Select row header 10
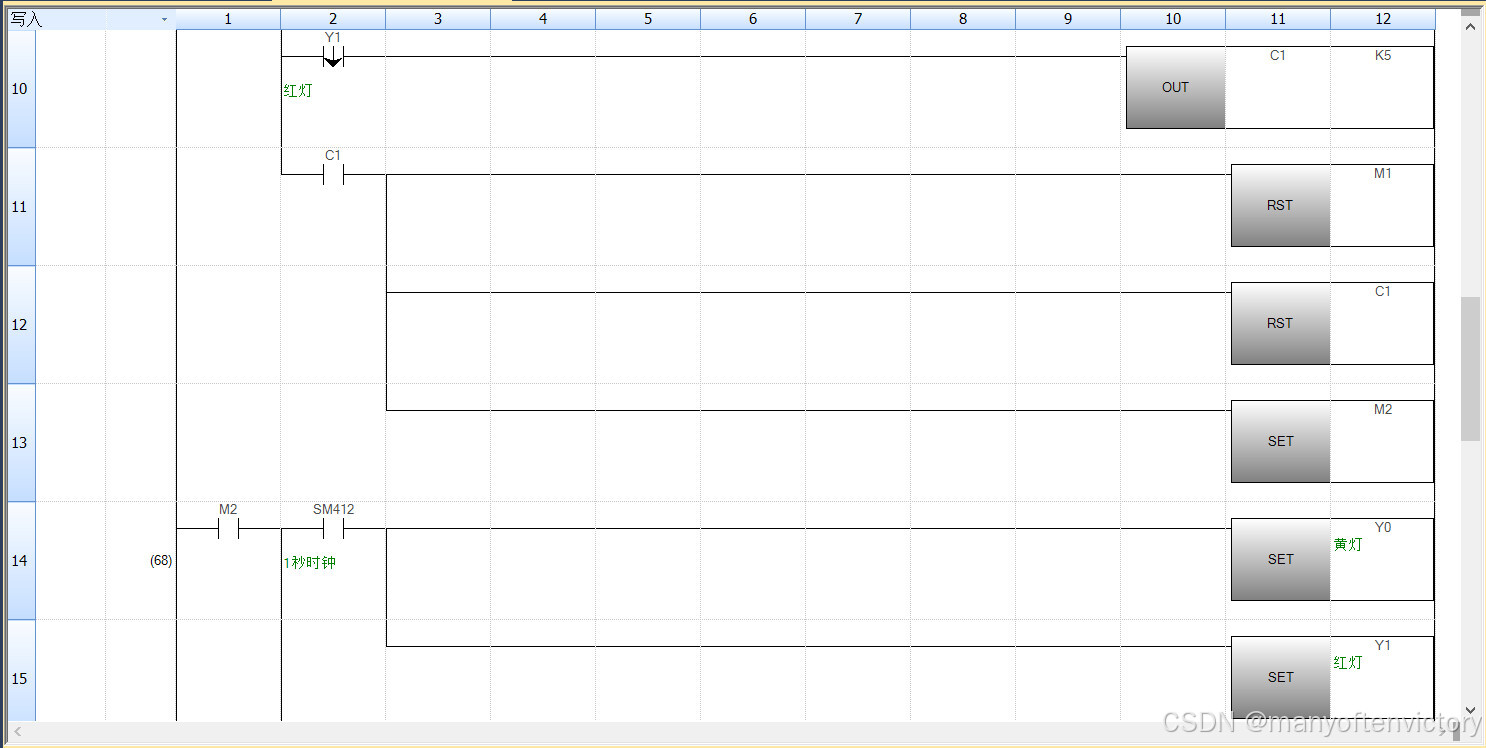This screenshot has height=748, width=1486. tap(21, 89)
